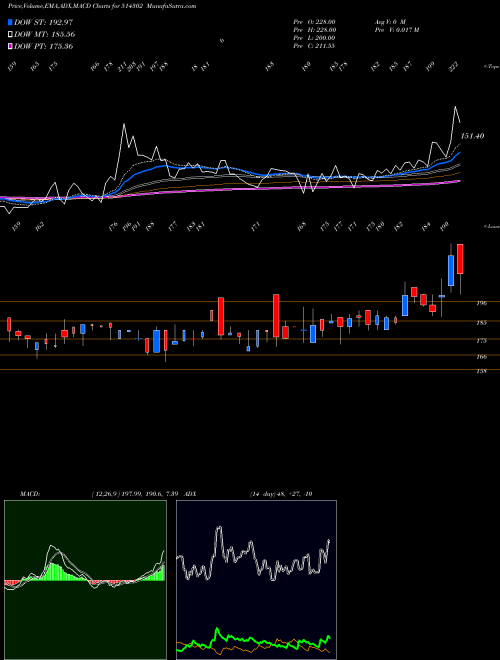Viewport: 500px width, 660px height.
Task: Click the 166 price level label
Action: coord(482,357)
